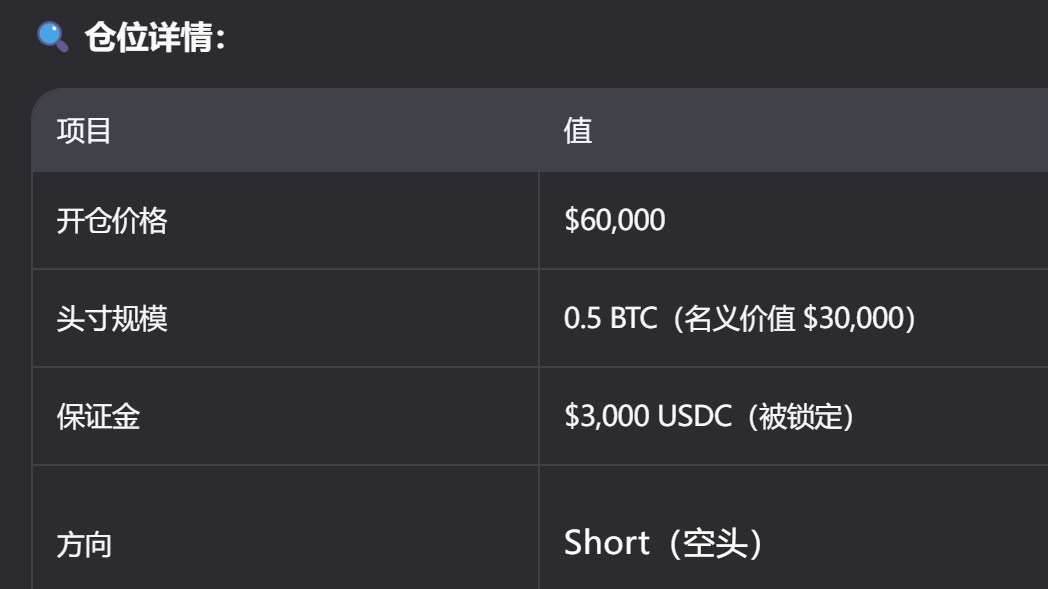Screen dimensions: 1048x589
Task: Click the 名义价值 text in parentheses
Action: click(741, 319)
